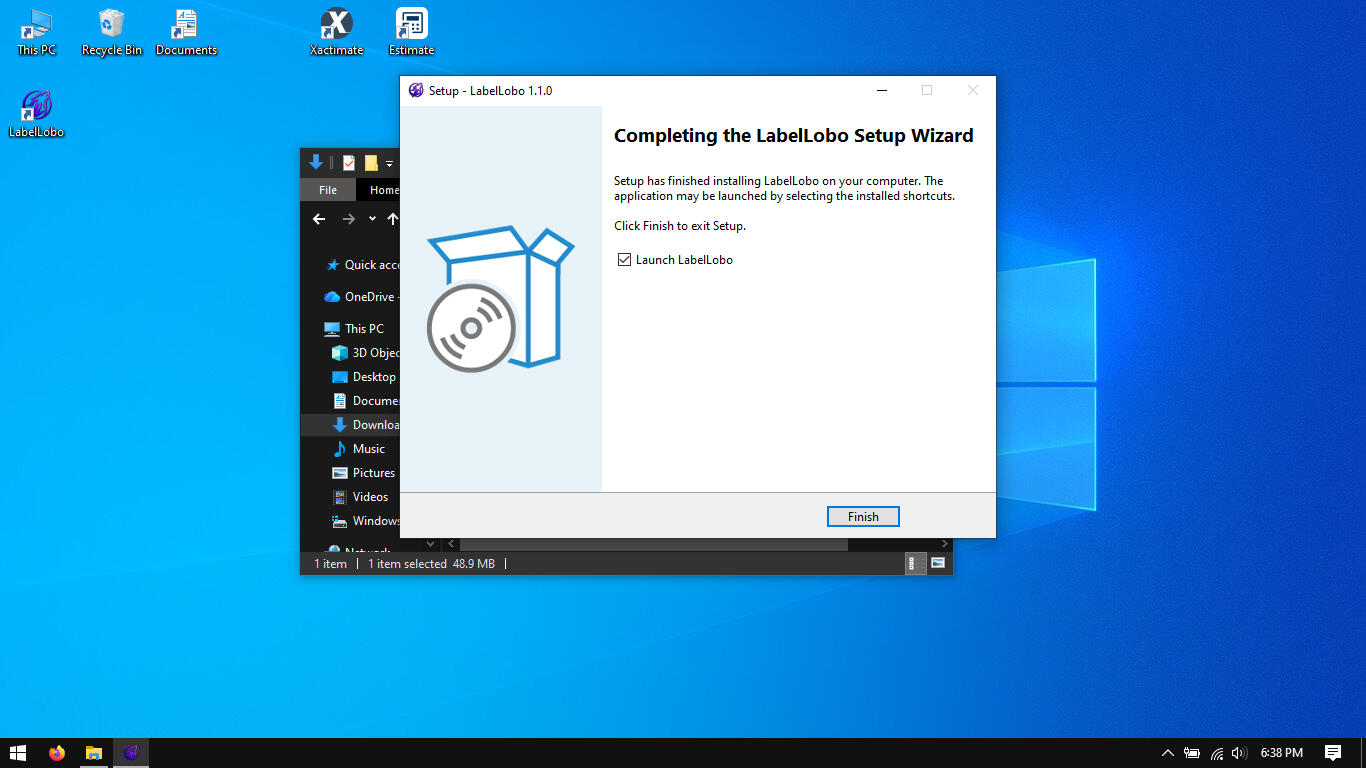Open File Explorer from the taskbar
Viewport: 1366px width, 768px height.
[x=93, y=753]
